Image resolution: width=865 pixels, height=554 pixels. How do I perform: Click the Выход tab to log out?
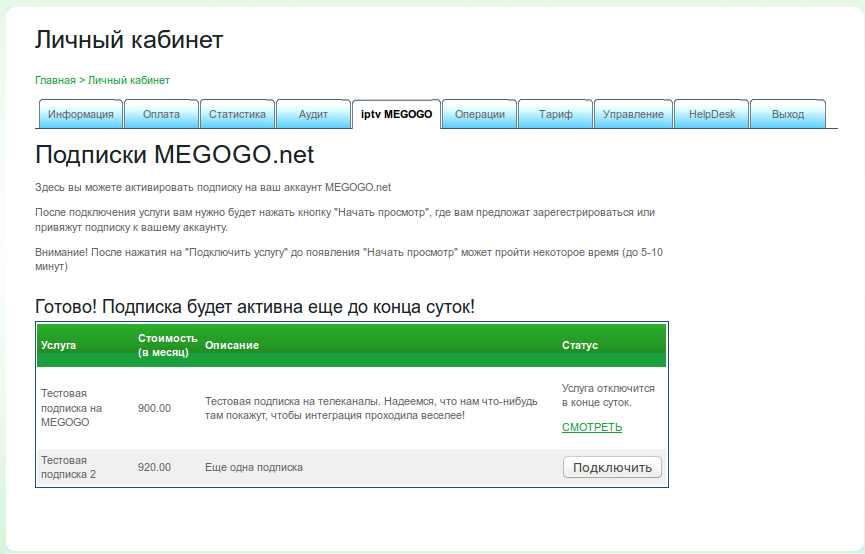pos(787,114)
